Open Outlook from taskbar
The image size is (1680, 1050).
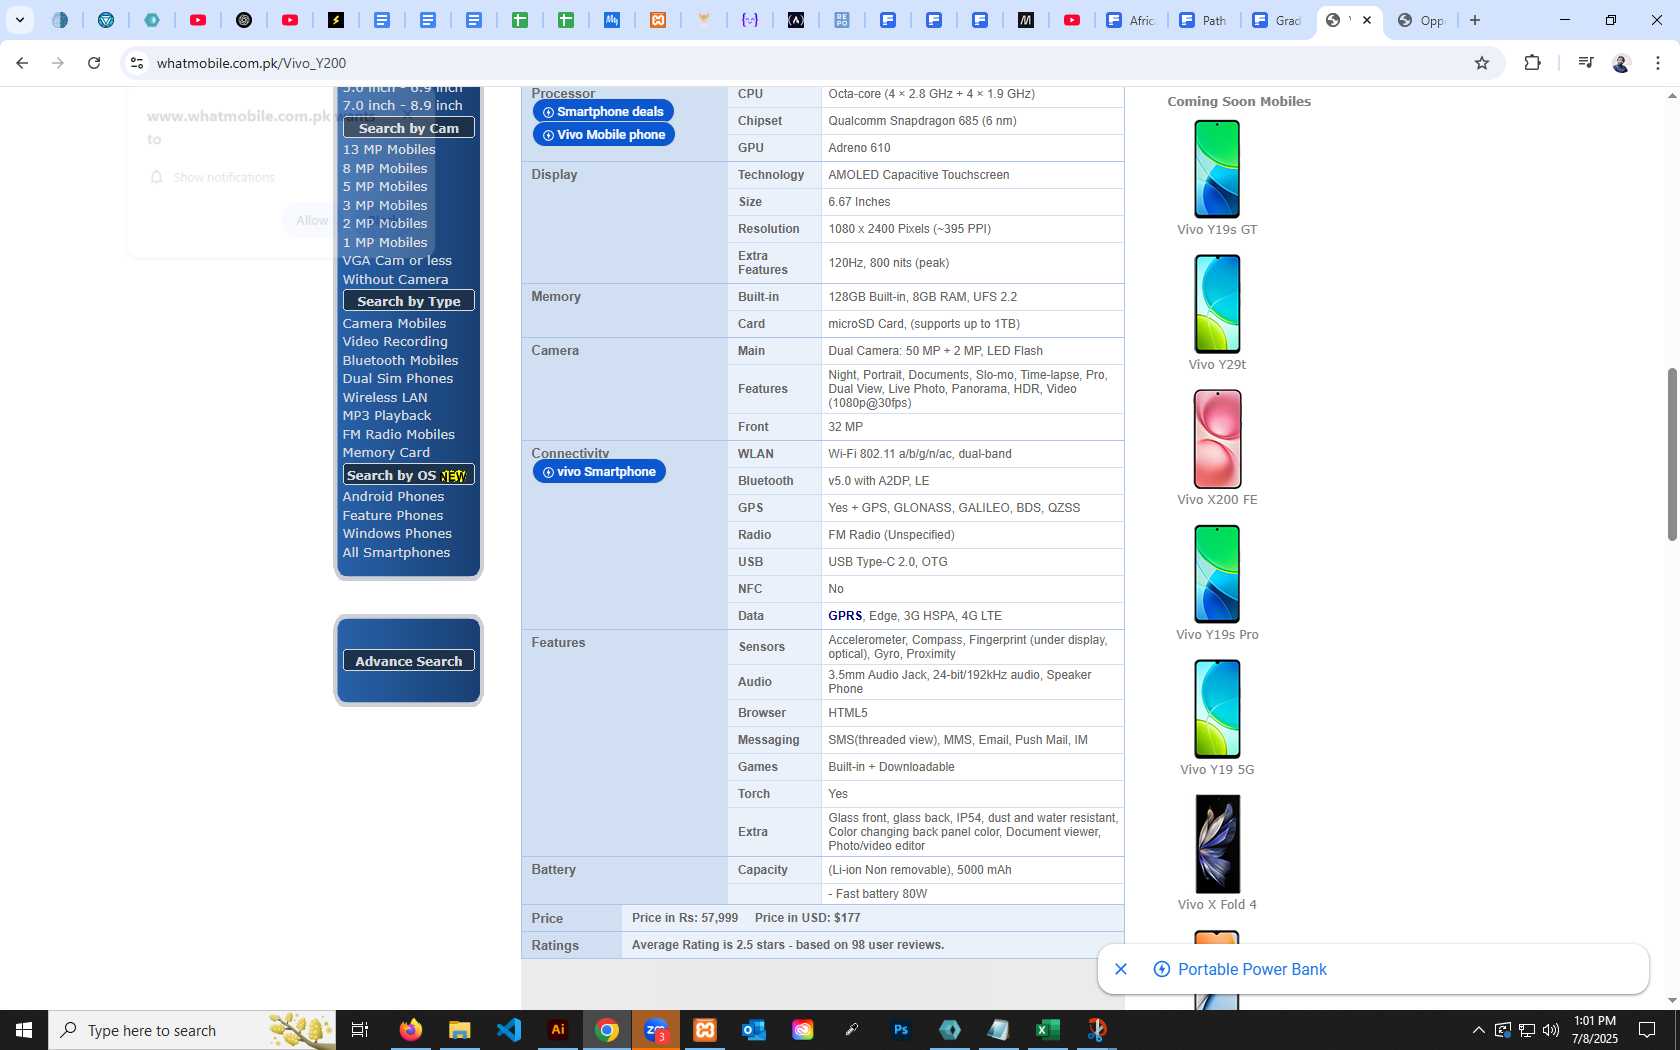click(x=754, y=1030)
